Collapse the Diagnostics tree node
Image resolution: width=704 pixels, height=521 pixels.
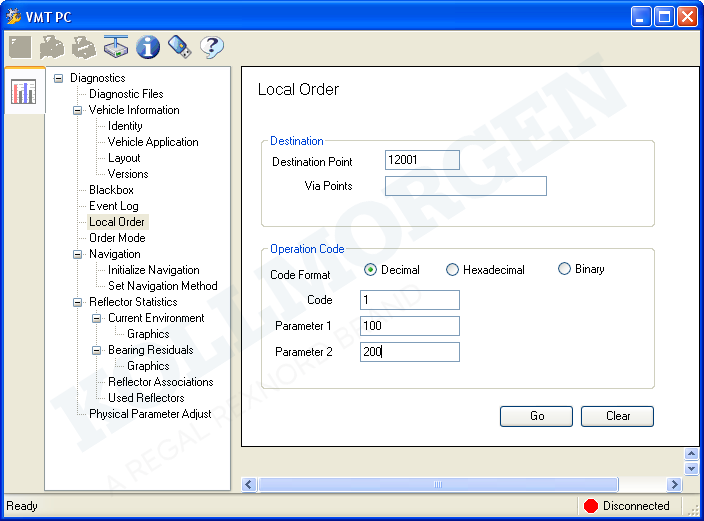(x=58, y=78)
